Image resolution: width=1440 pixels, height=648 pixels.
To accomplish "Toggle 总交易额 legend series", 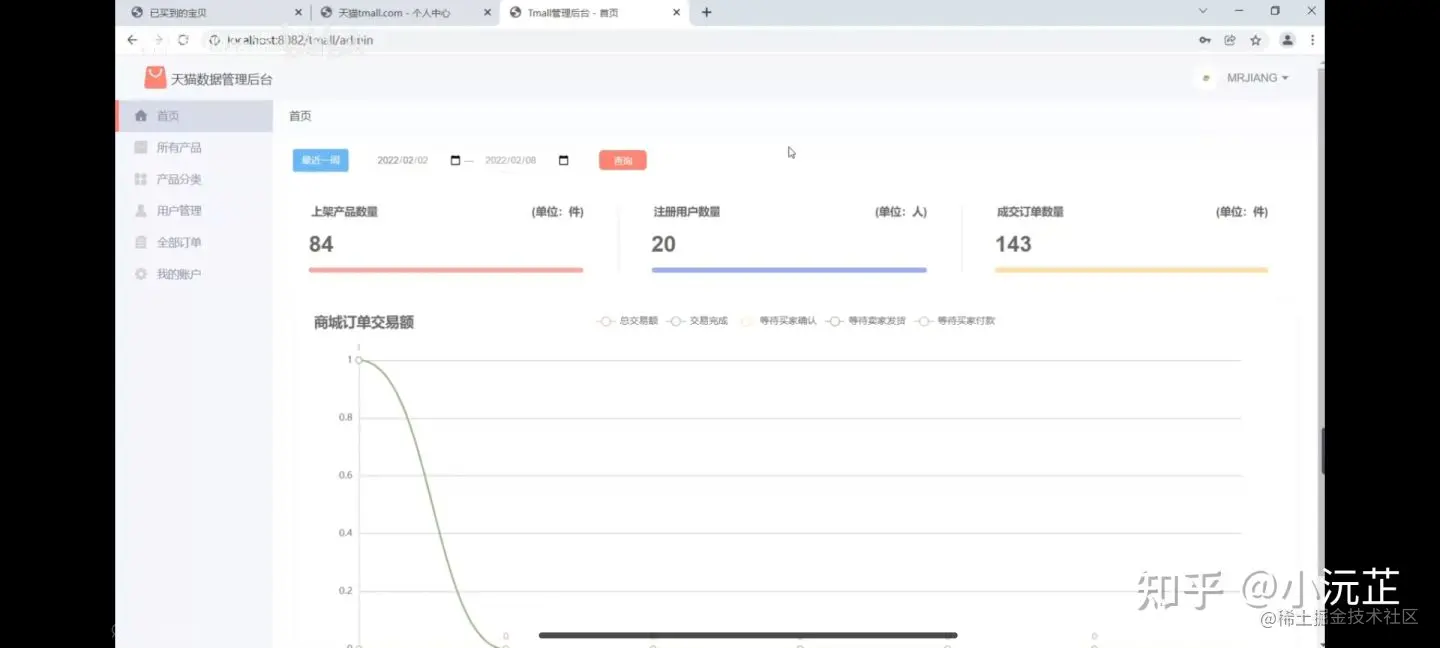I will point(628,321).
